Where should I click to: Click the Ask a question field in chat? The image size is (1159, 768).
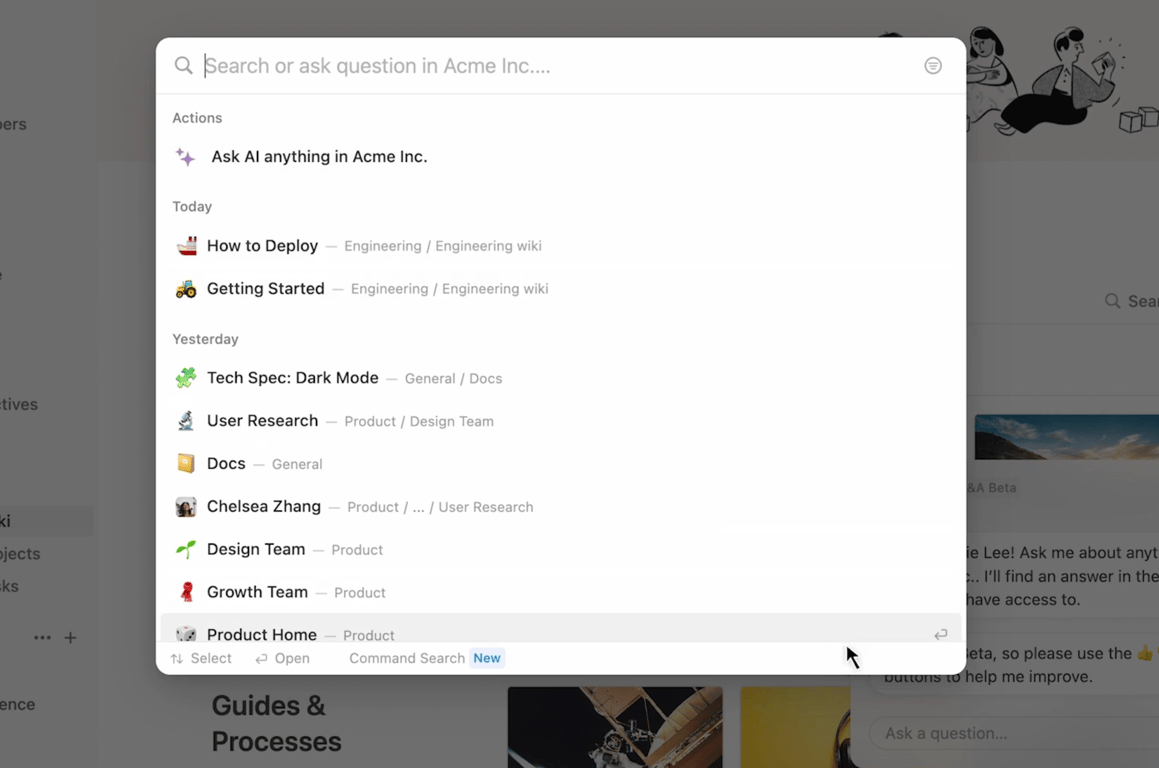coord(1014,733)
